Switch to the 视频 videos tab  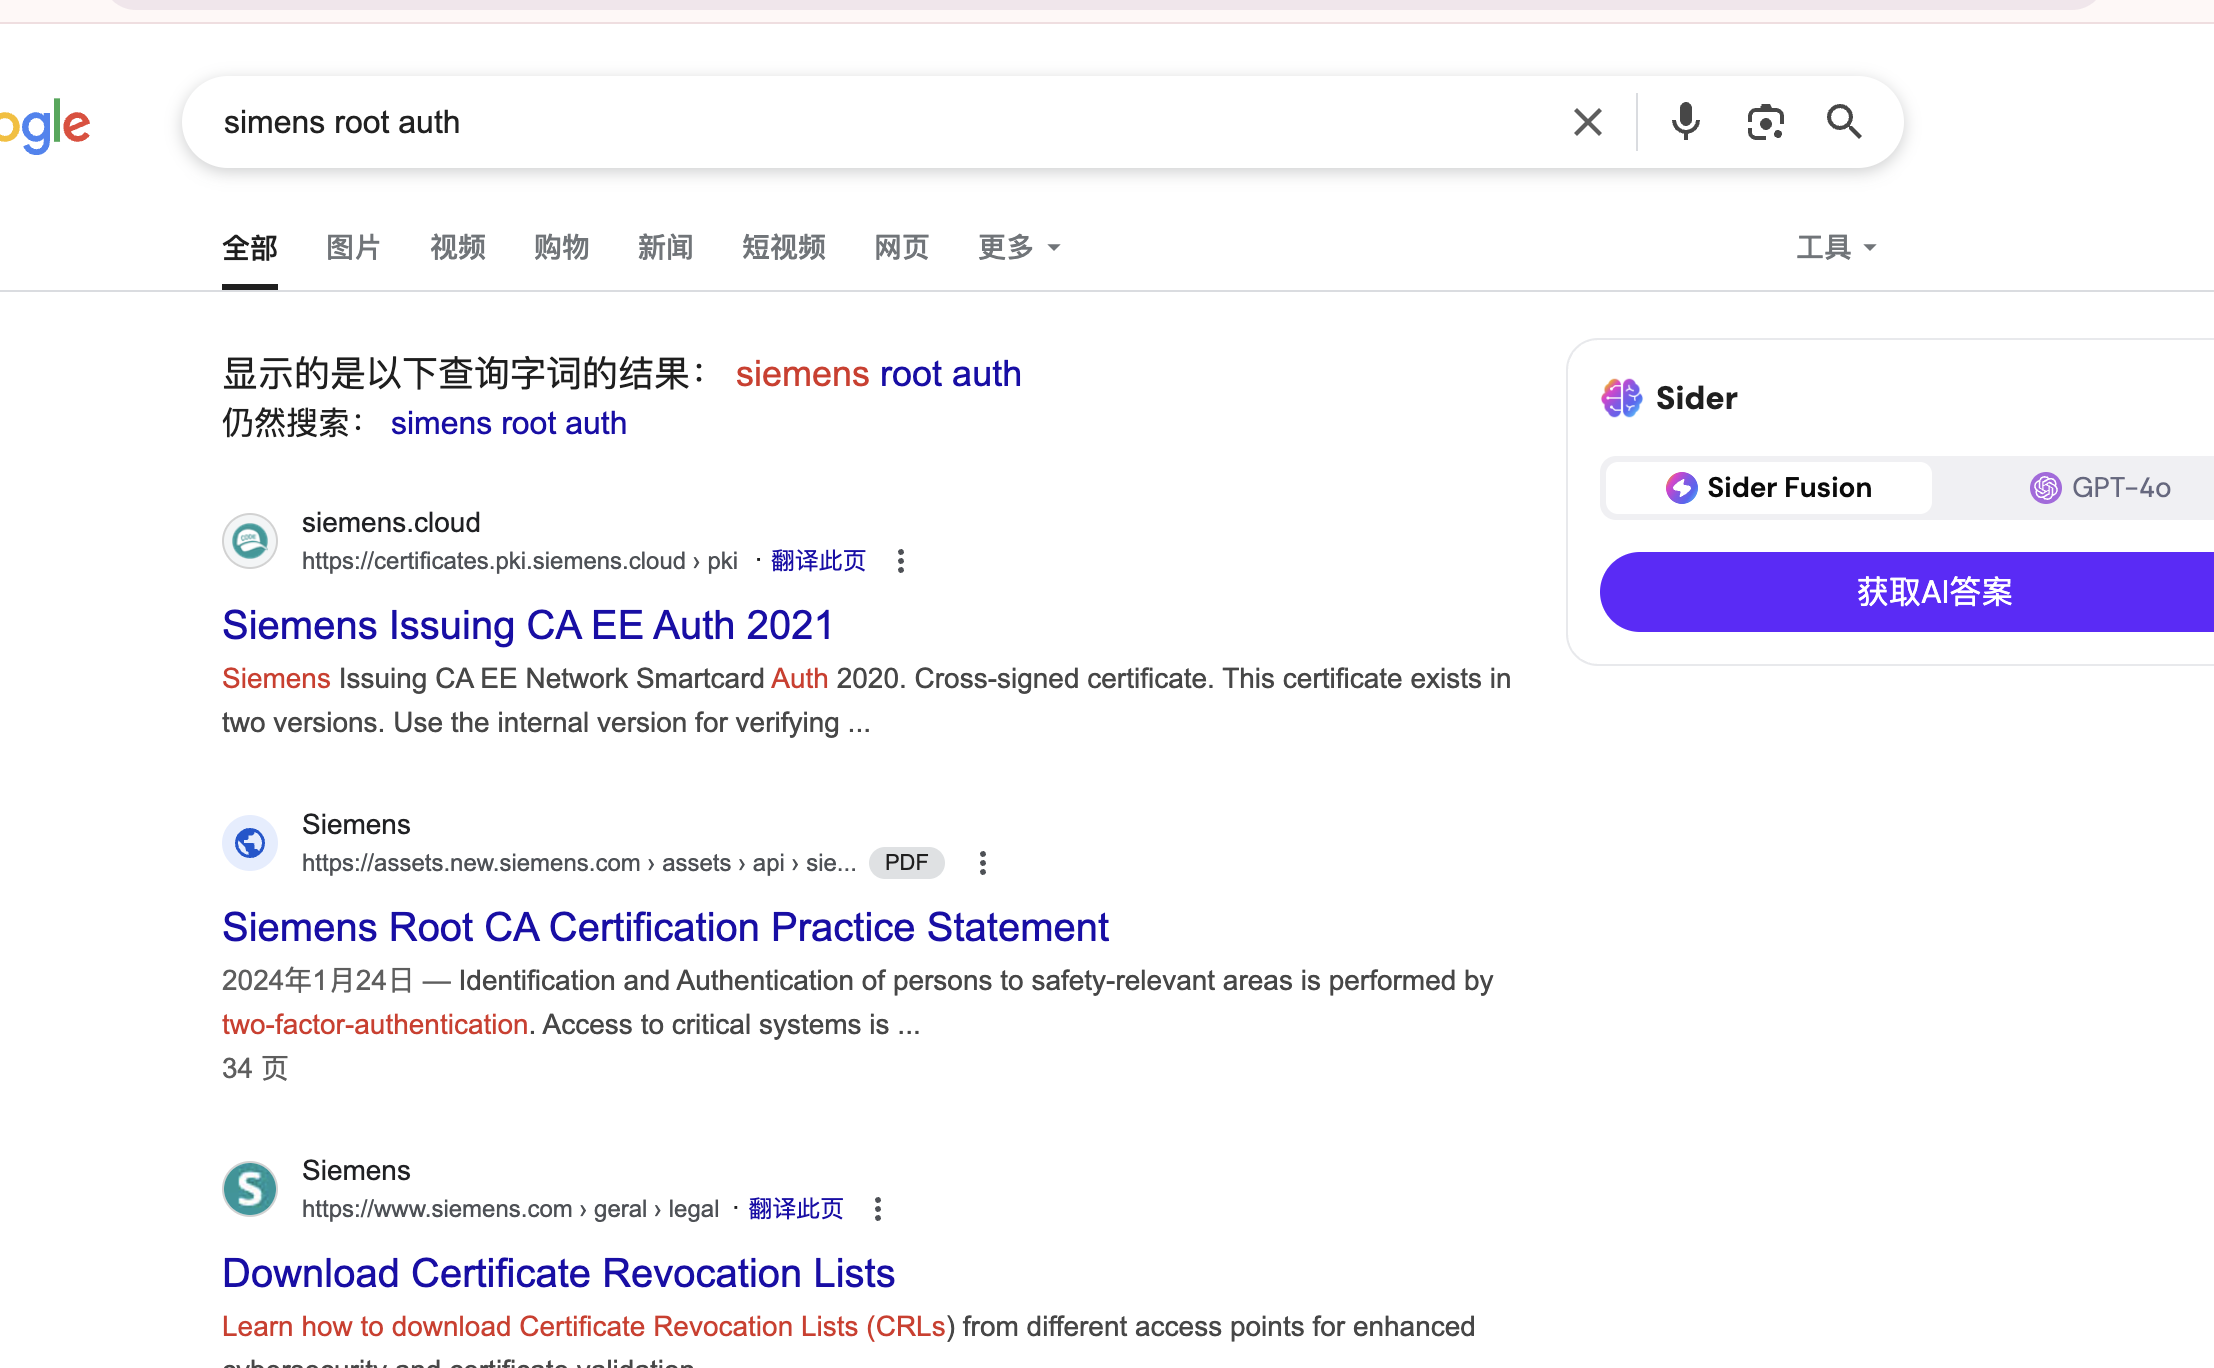tap(458, 247)
